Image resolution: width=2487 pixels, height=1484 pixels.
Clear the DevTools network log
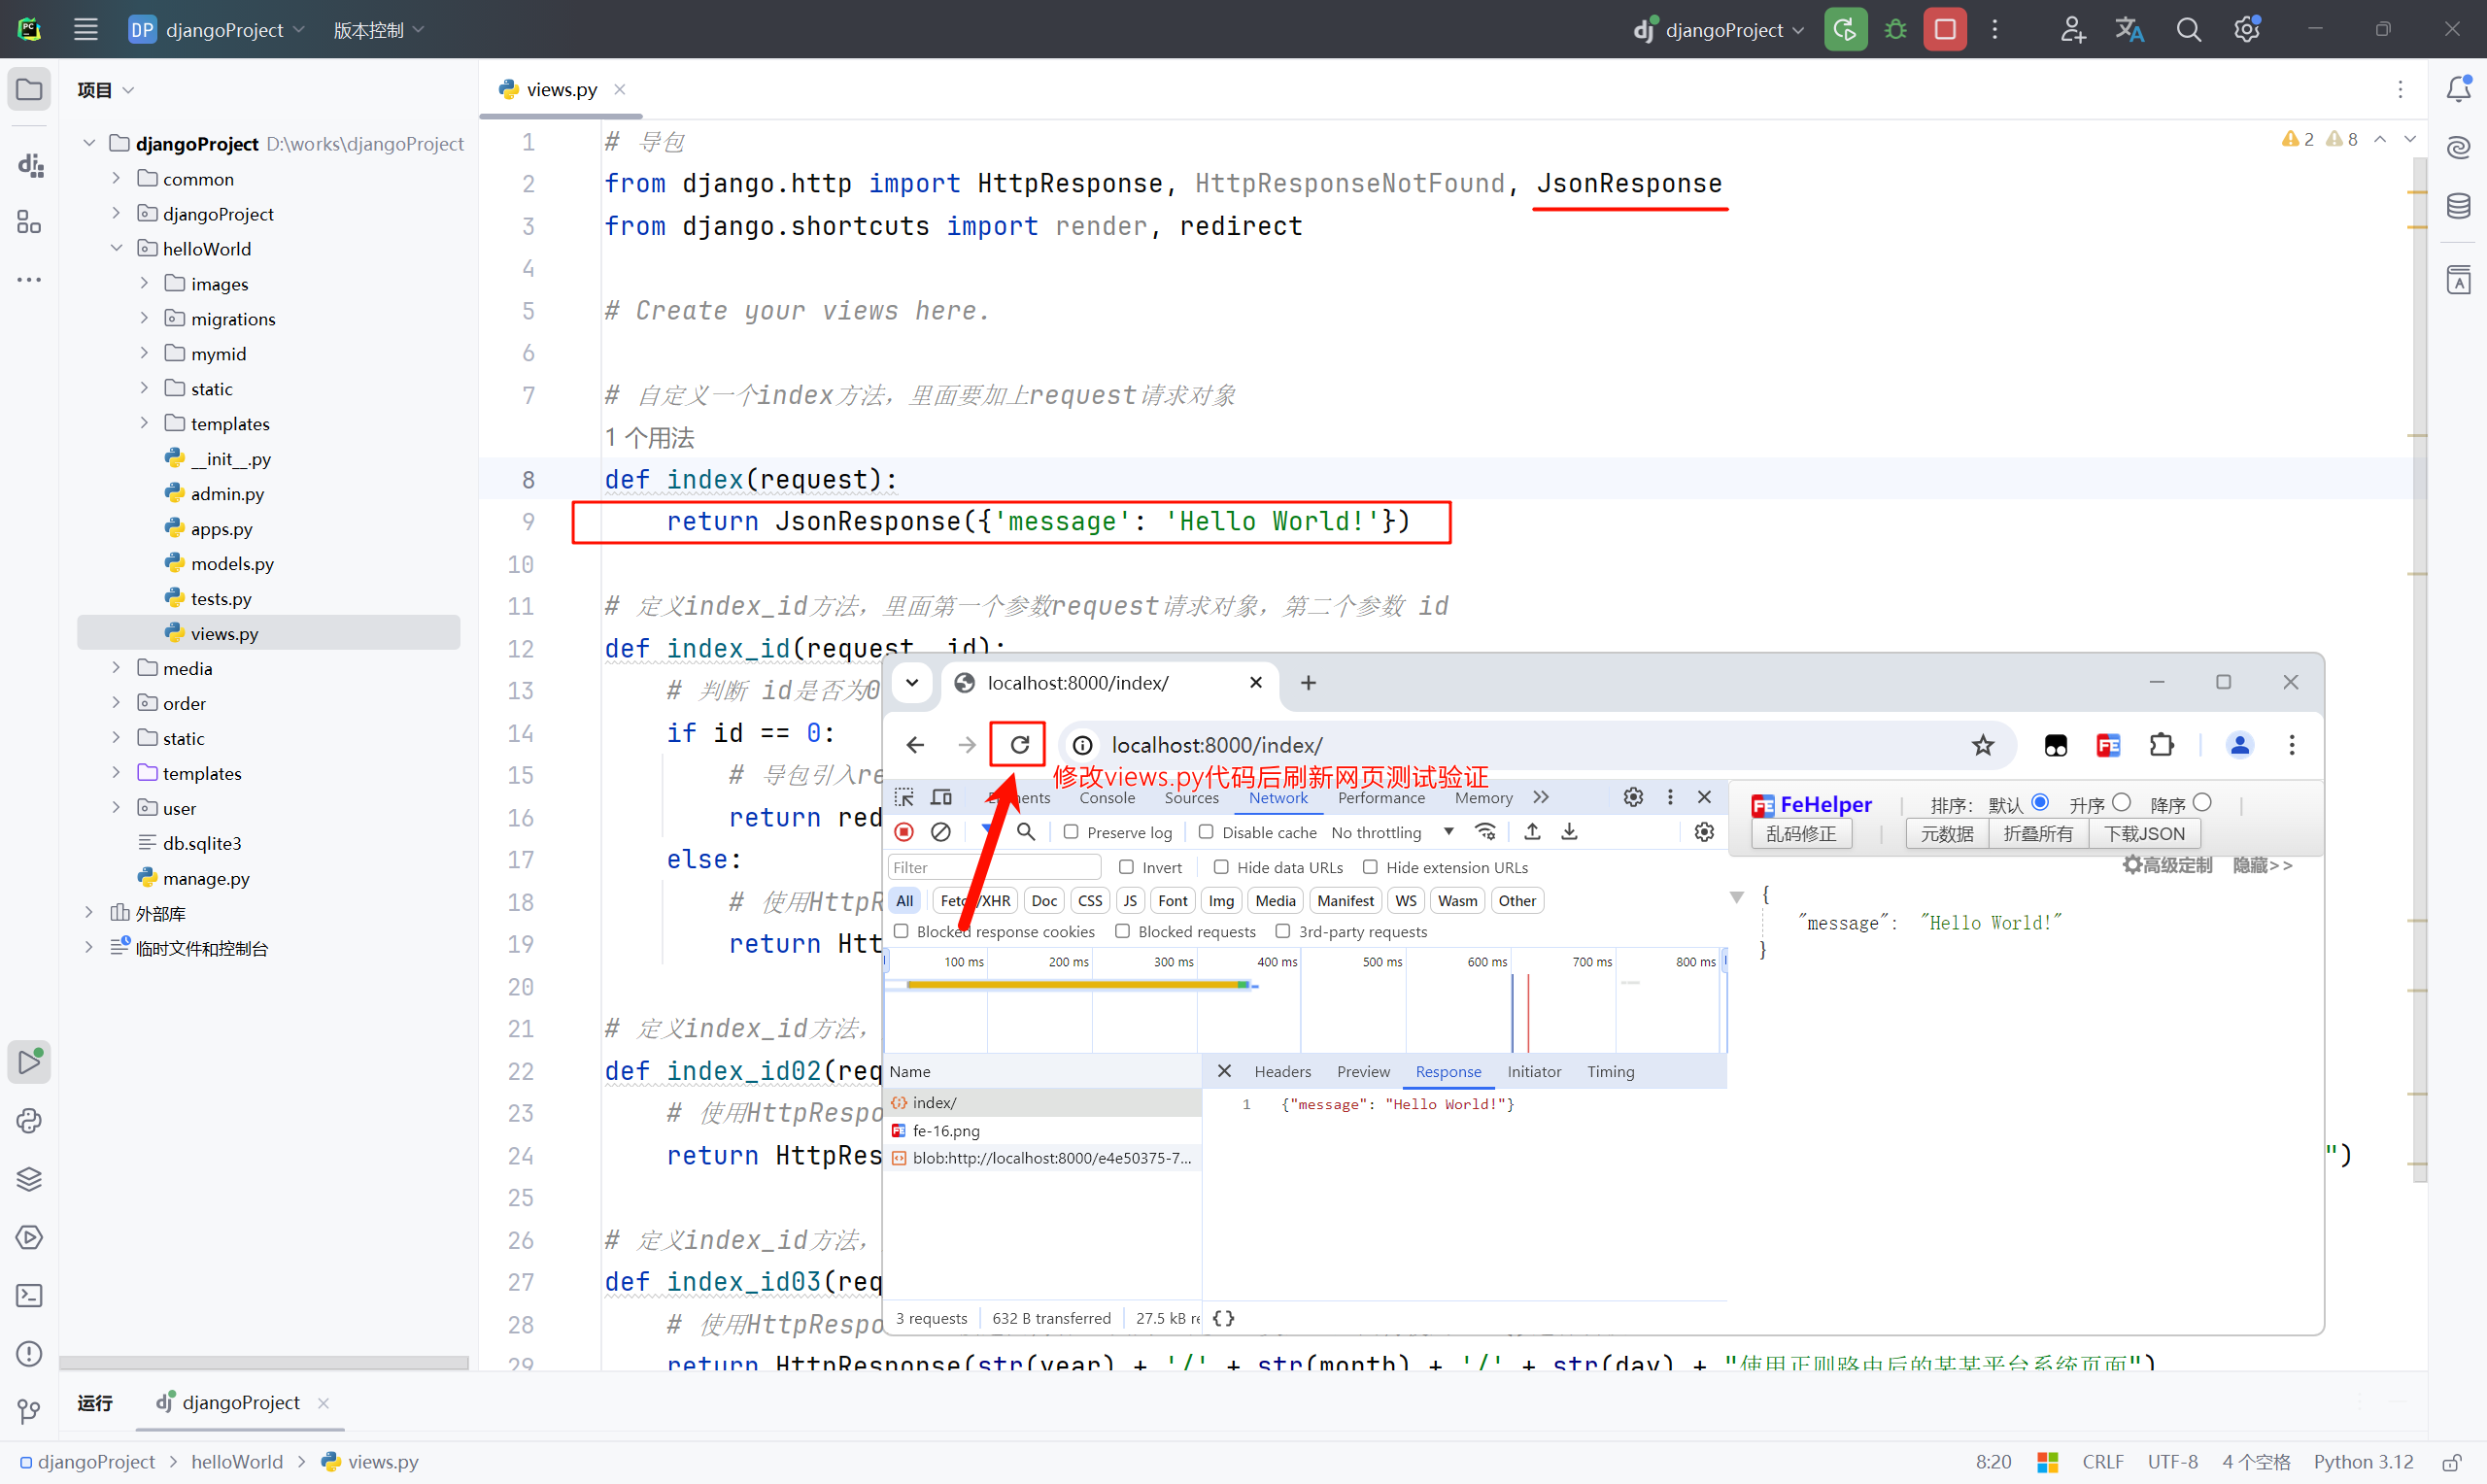pyautogui.click(x=940, y=832)
